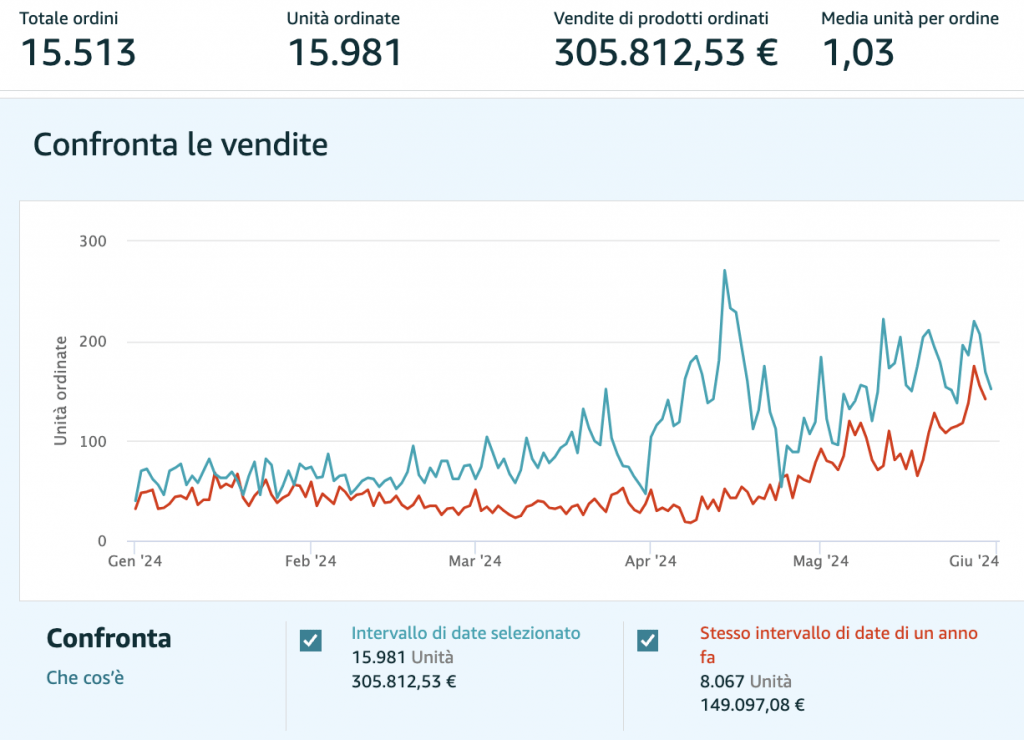Click the red line's highest peak near June
The image size is (1024, 740).
tap(974, 367)
